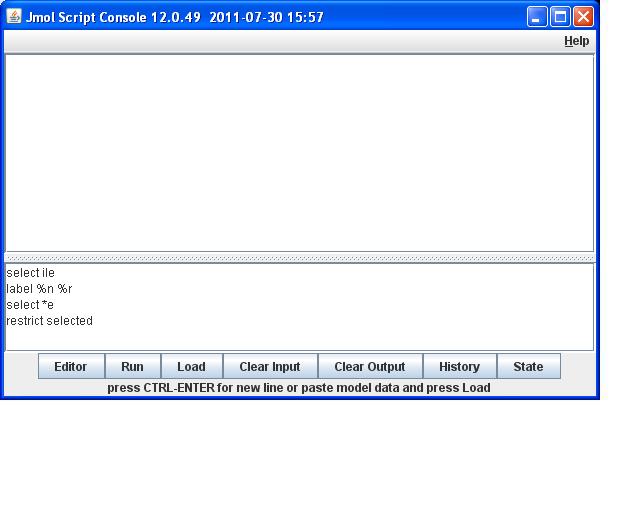Run the script with the Run button
Image resolution: width=640 pixels, height=512 pixels.
(132, 367)
